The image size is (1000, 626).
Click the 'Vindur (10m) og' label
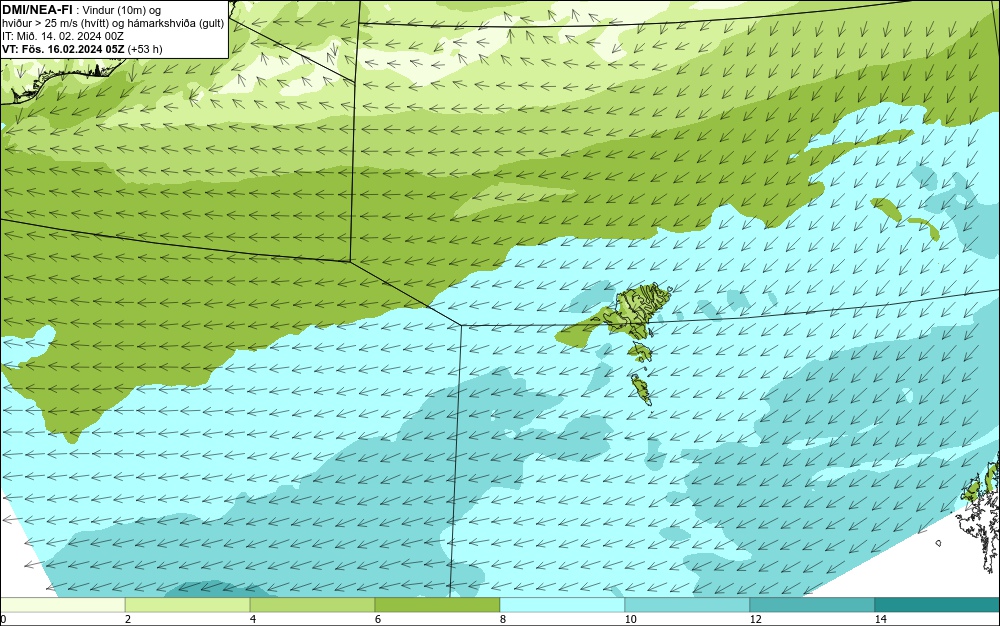click(x=122, y=10)
